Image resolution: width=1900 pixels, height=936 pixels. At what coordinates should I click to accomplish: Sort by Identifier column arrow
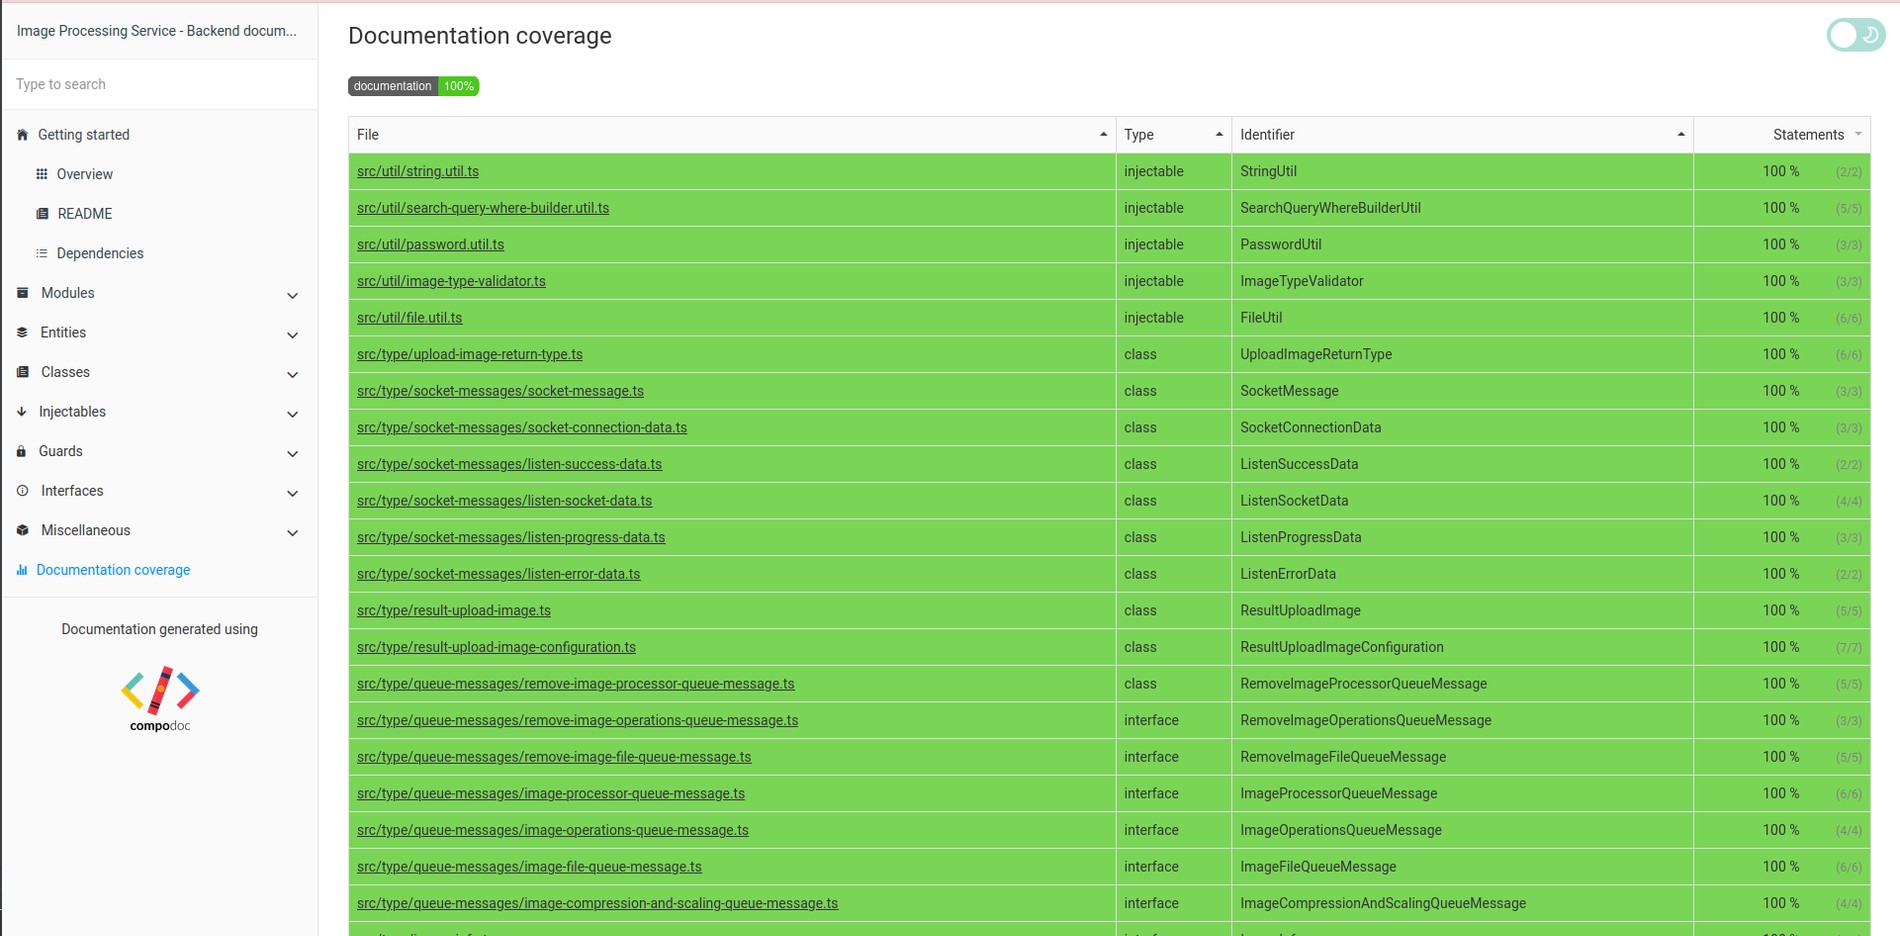click(x=1681, y=134)
